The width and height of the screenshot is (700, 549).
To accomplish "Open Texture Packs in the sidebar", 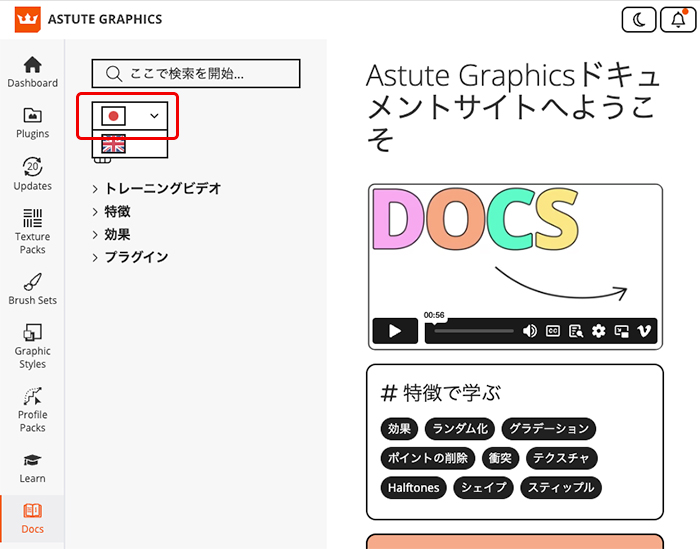I will [x=33, y=231].
